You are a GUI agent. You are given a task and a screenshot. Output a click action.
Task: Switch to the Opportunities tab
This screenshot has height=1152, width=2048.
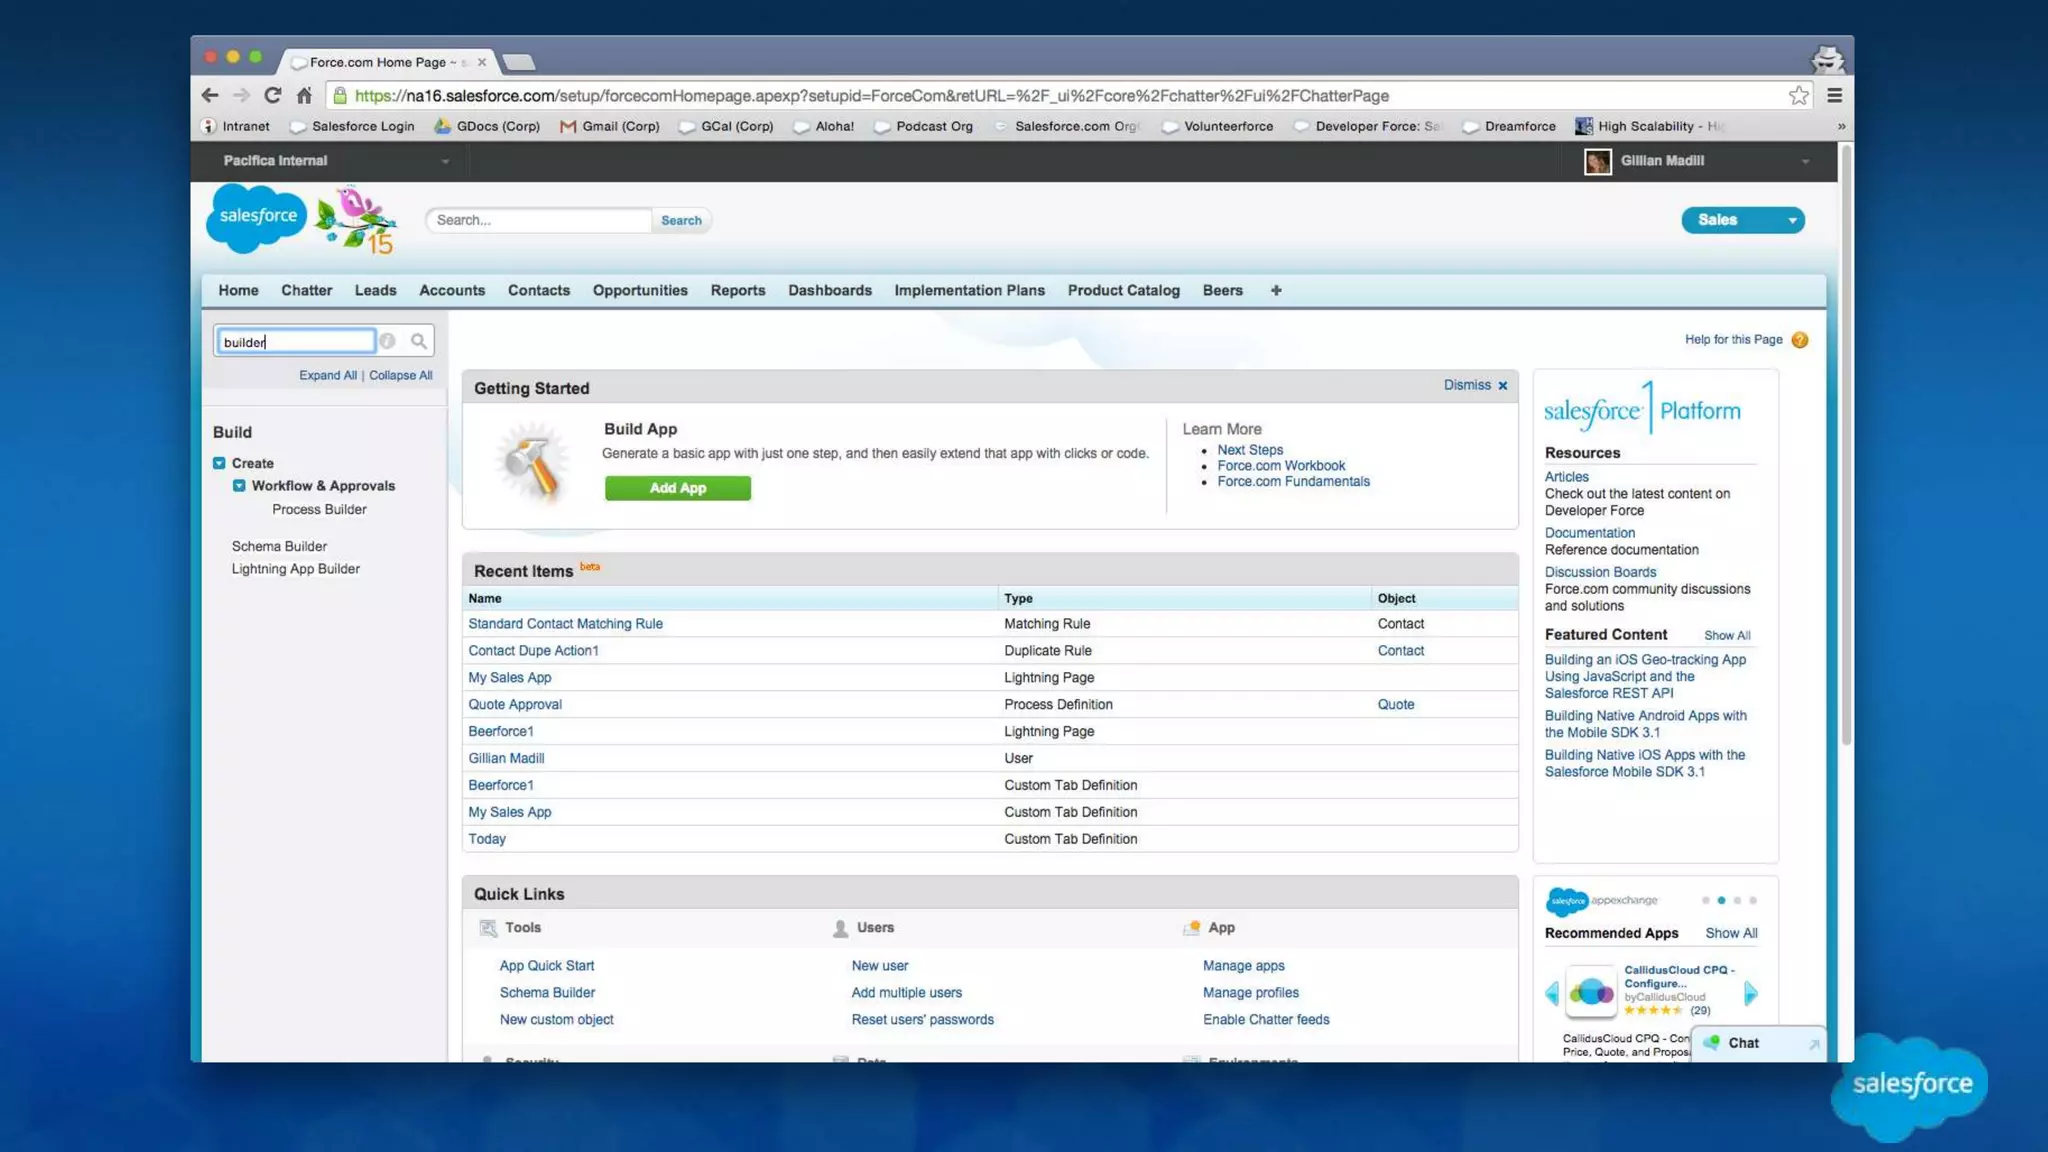[639, 290]
